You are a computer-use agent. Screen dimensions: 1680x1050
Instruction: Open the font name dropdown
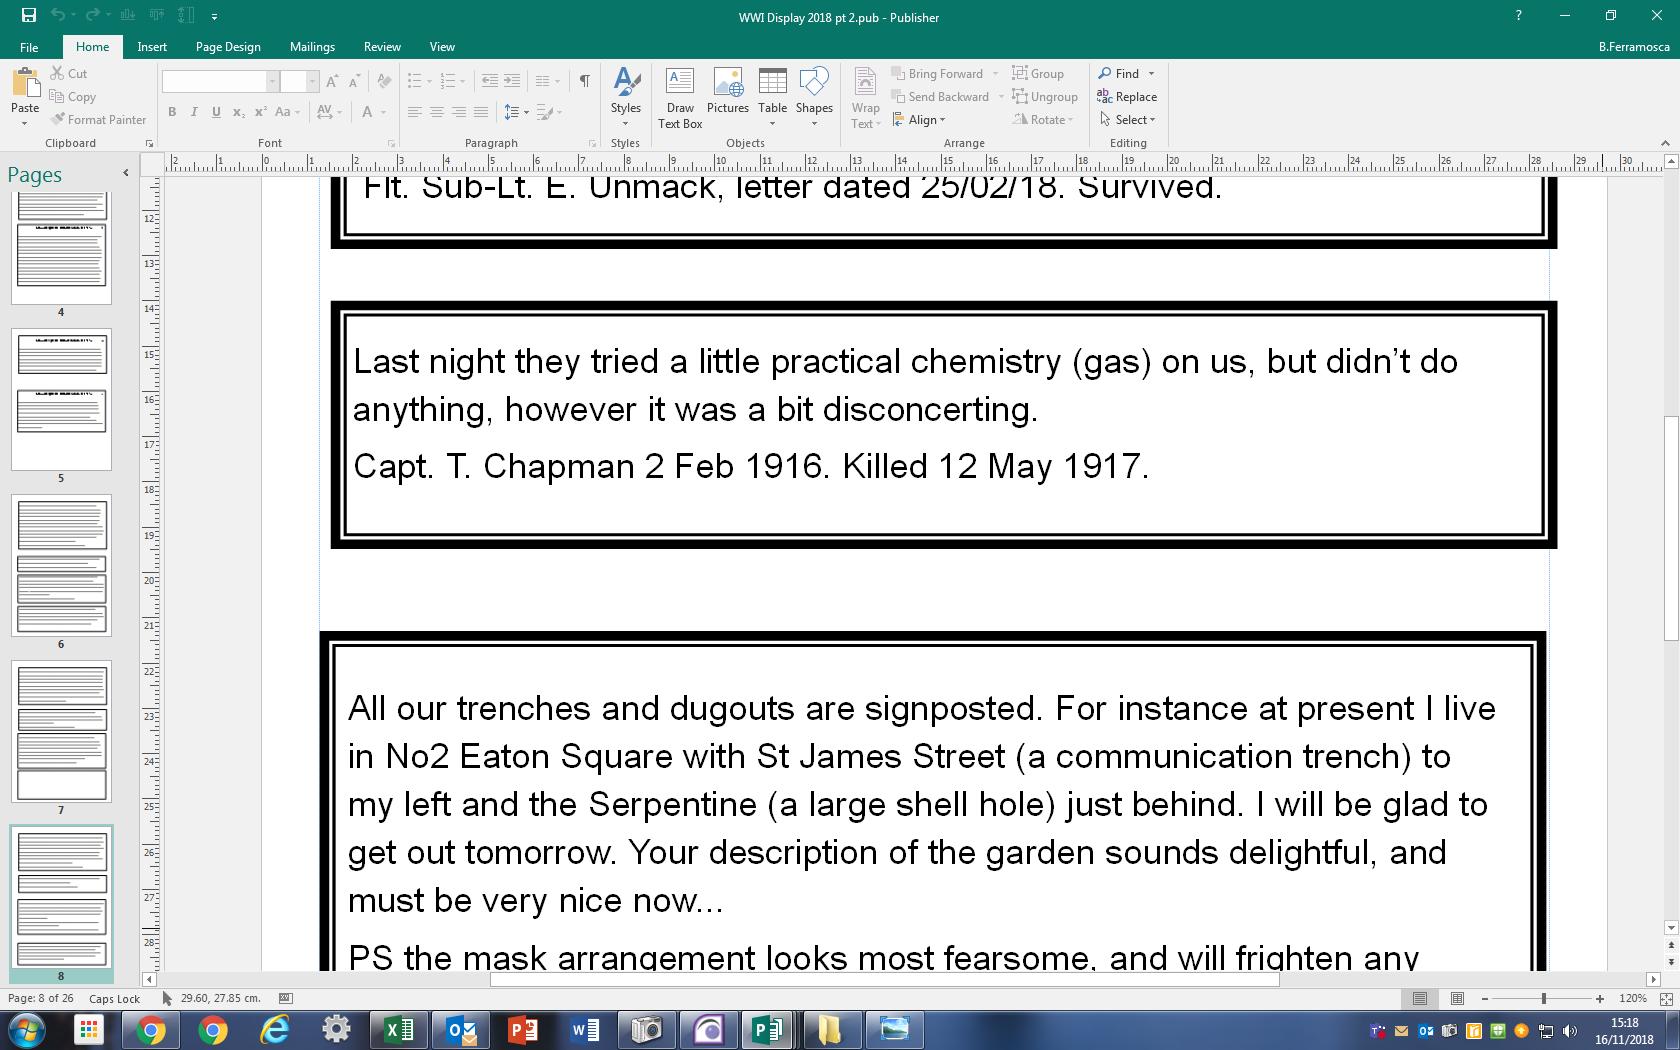pos(272,81)
